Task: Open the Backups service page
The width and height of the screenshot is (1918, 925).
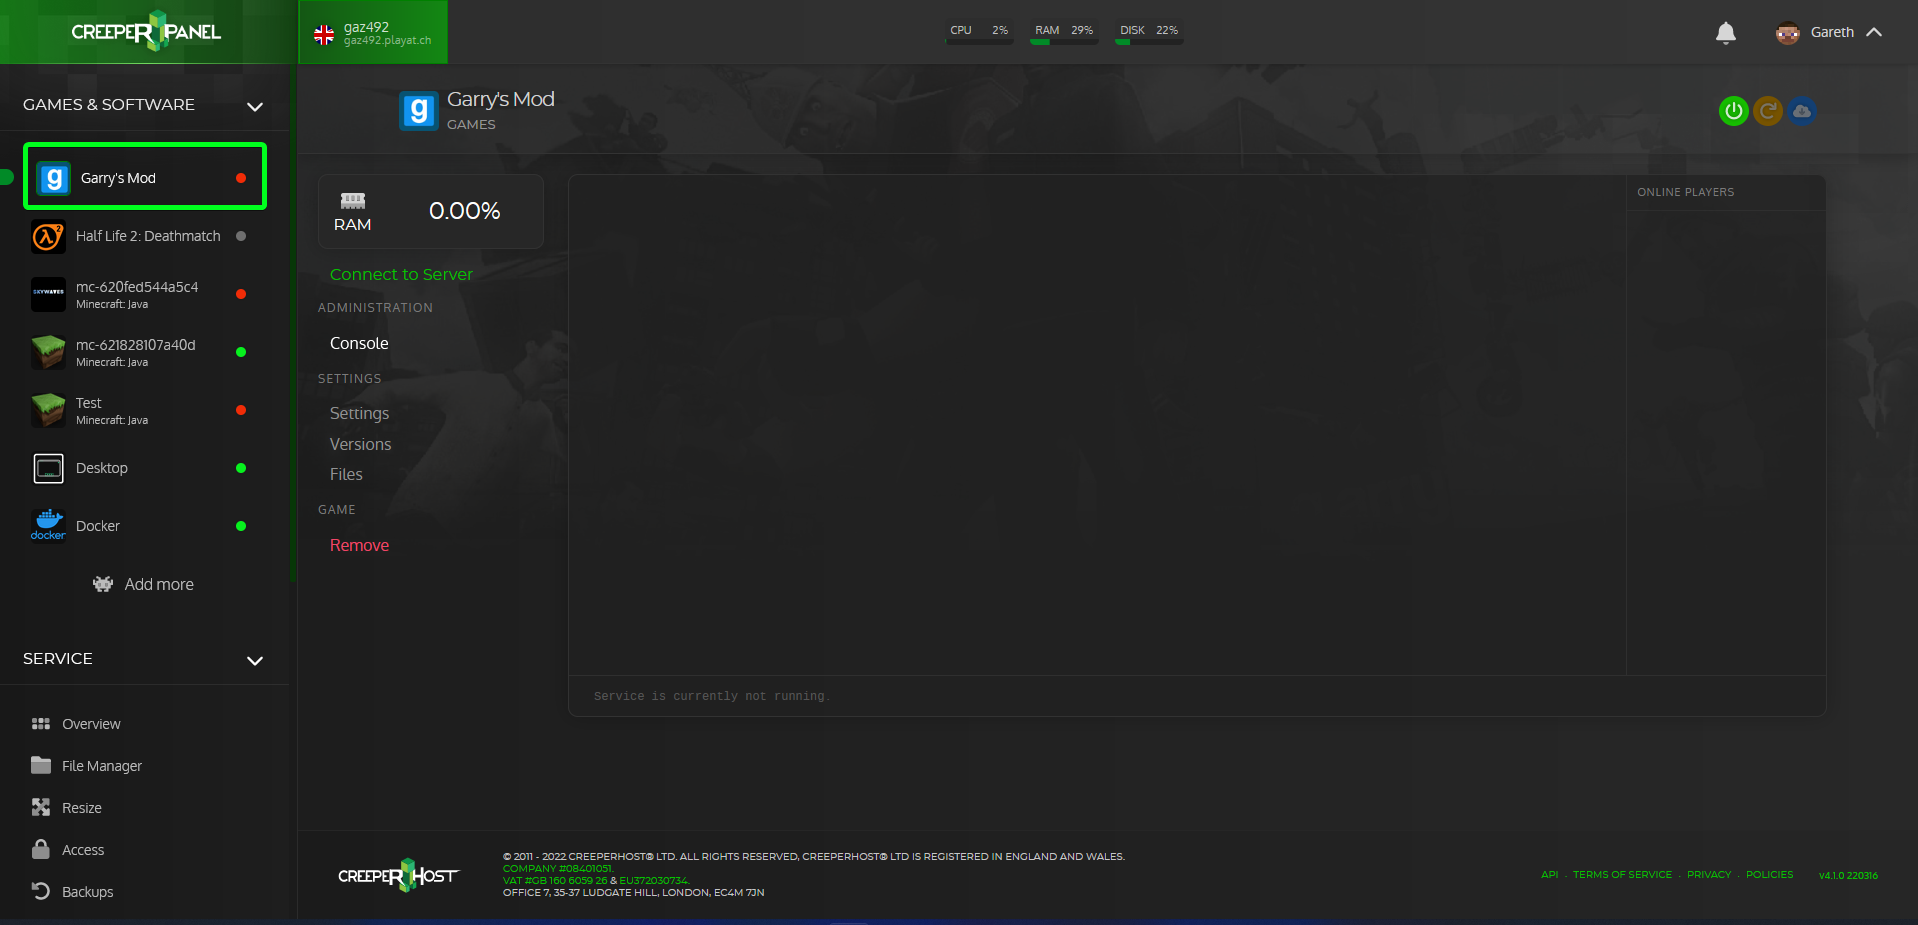Action: [87, 892]
